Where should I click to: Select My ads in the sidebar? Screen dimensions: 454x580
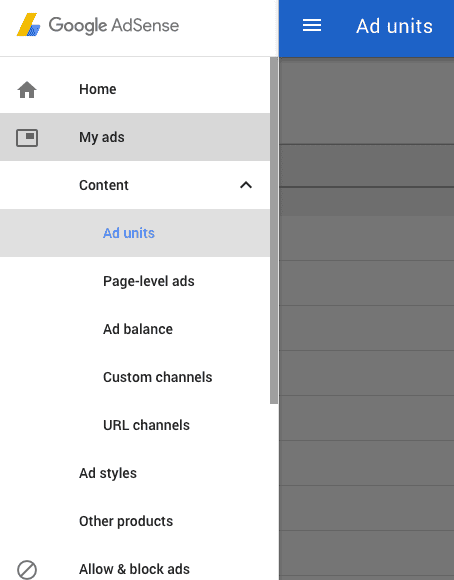[135, 137]
